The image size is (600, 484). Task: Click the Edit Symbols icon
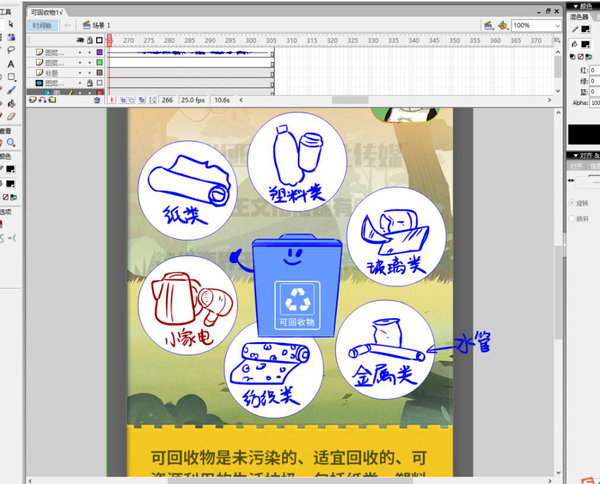coord(504,24)
